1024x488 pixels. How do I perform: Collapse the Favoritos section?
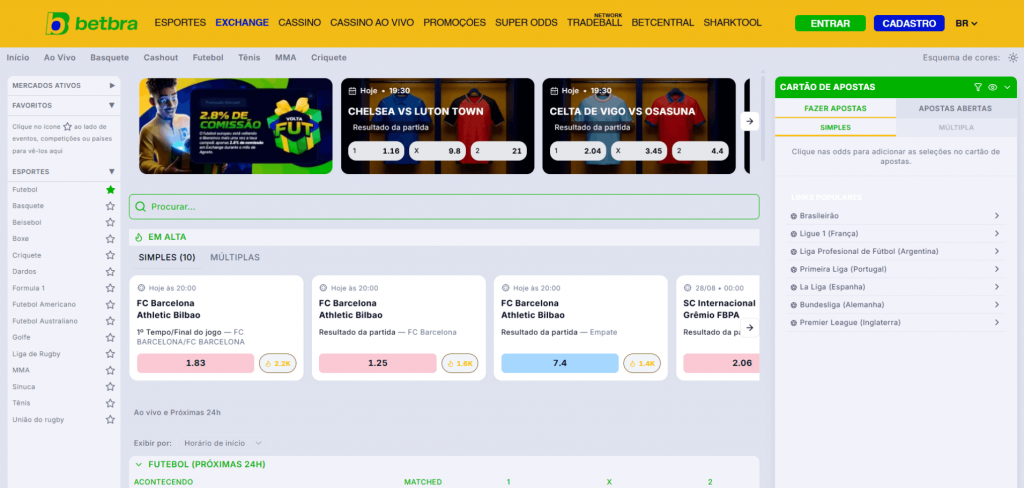click(x=63, y=105)
